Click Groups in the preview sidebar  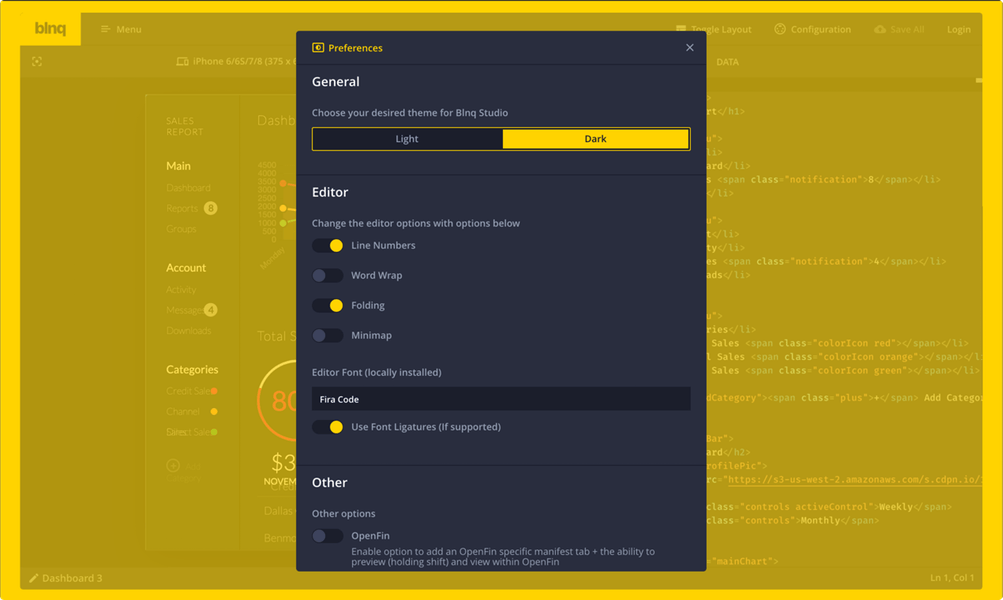click(x=181, y=229)
